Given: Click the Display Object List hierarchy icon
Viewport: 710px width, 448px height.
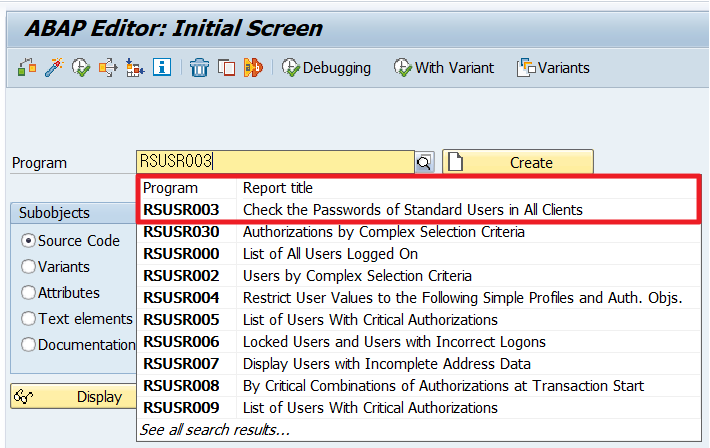Looking at the screenshot, I should [x=135, y=68].
